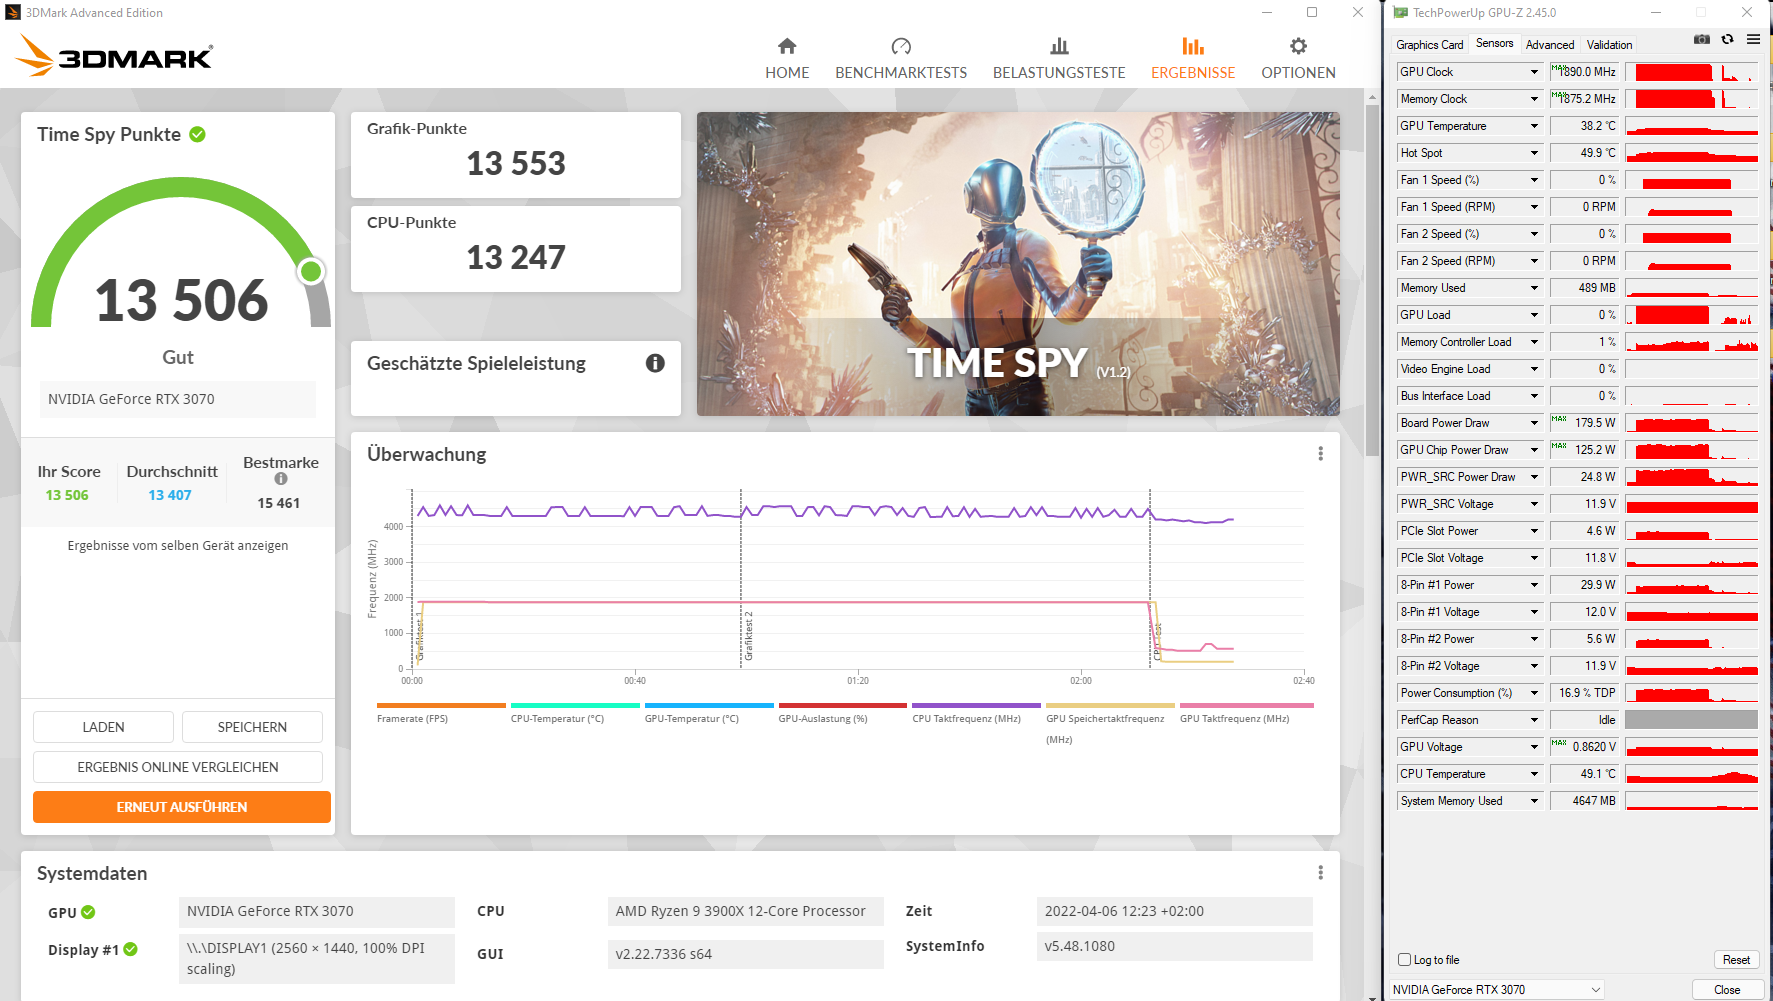The width and height of the screenshot is (1773, 1001).
Task: Take a GPU-Z screenshot with the camera icon
Action: [1702, 39]
